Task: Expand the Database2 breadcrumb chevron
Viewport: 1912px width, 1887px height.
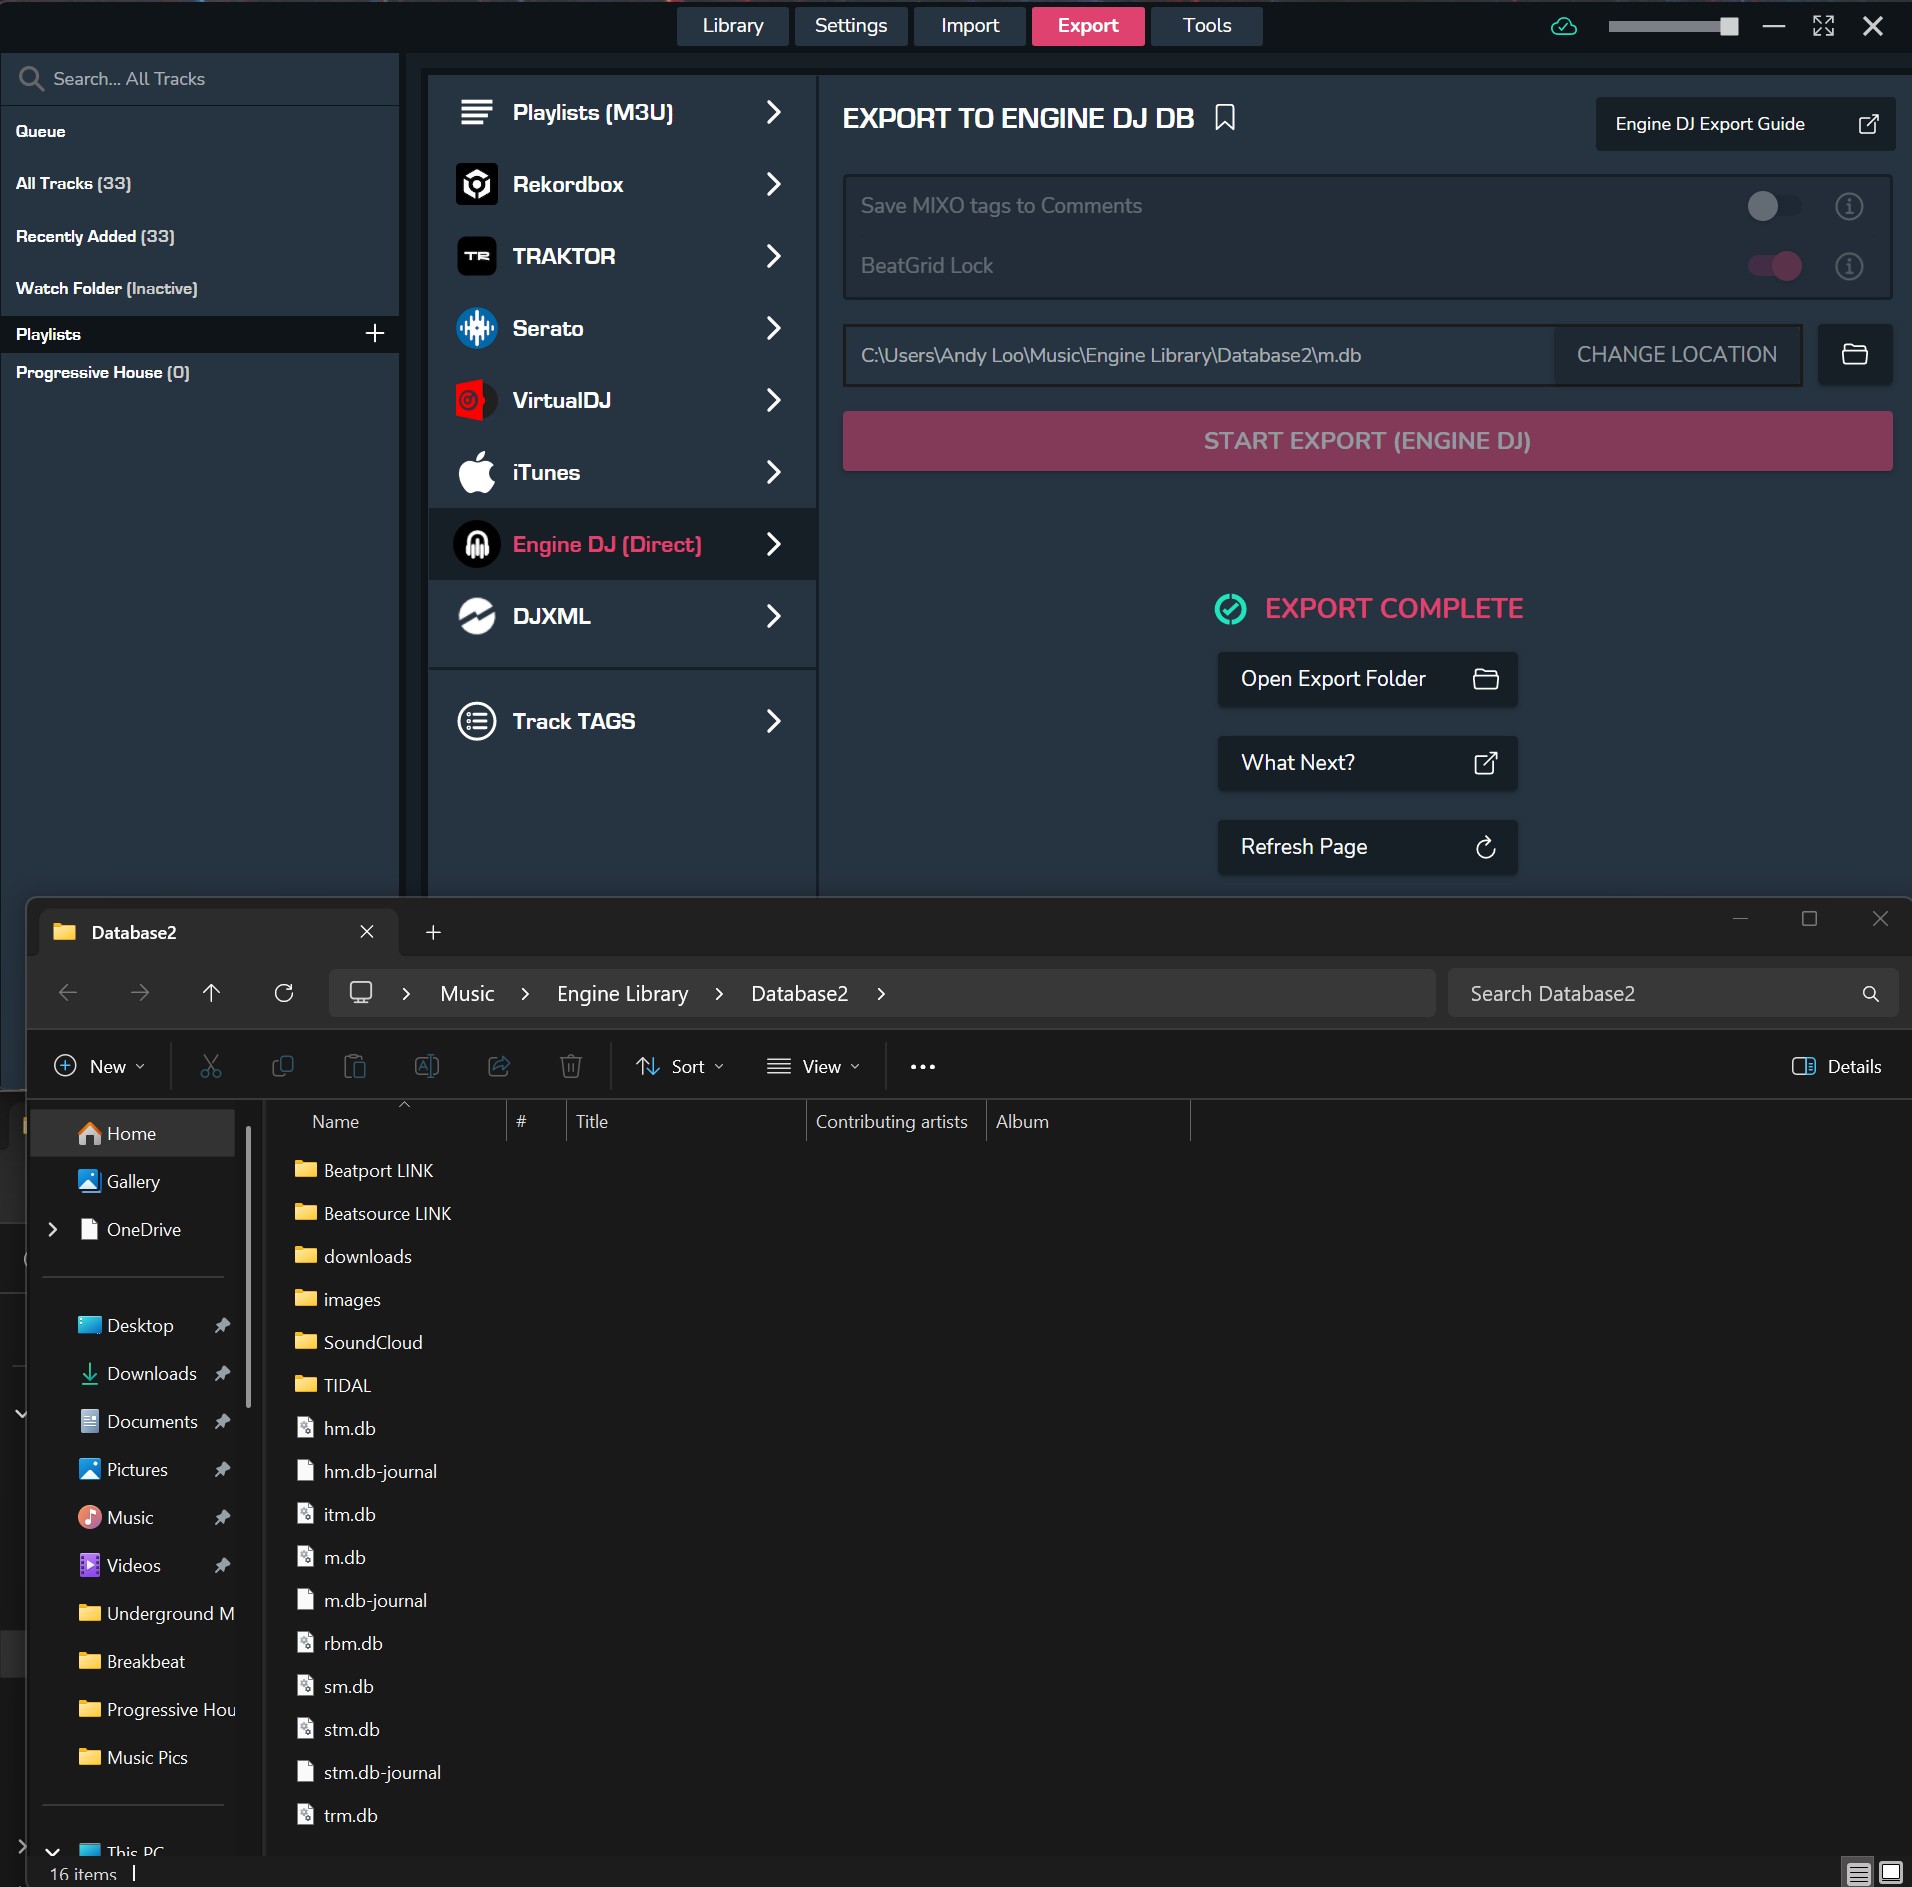Action: [881, 994]
